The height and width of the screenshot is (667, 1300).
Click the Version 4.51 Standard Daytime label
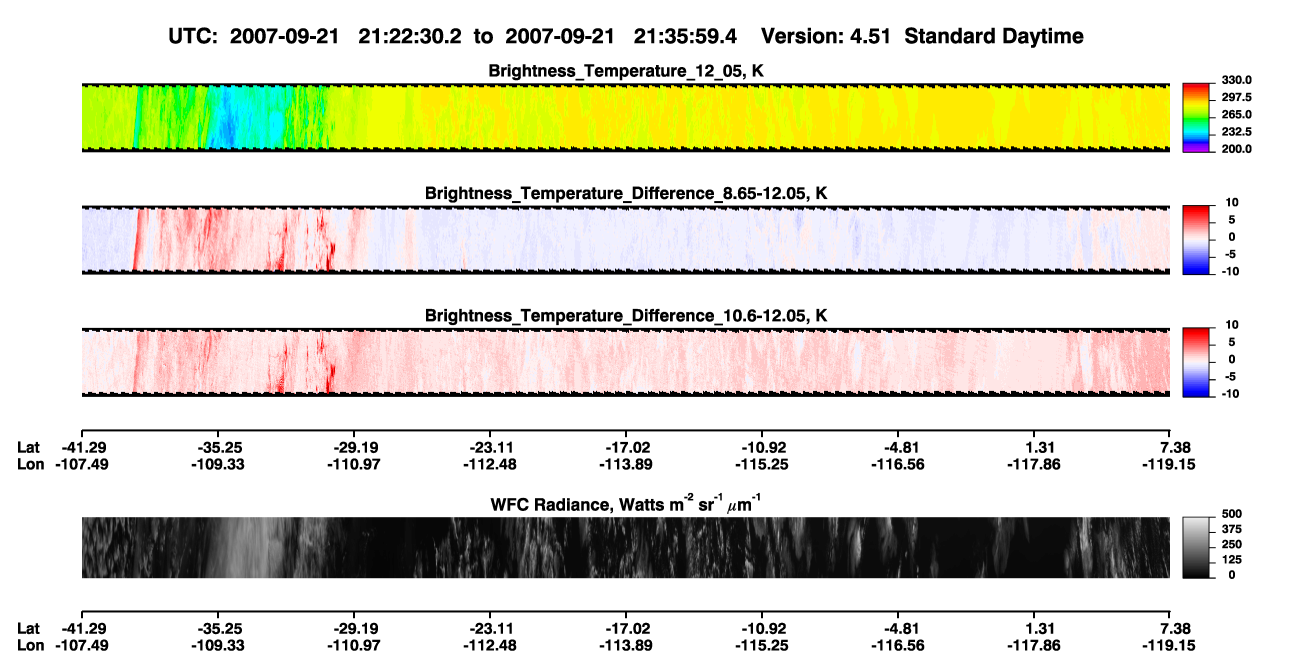click(922, 37)
